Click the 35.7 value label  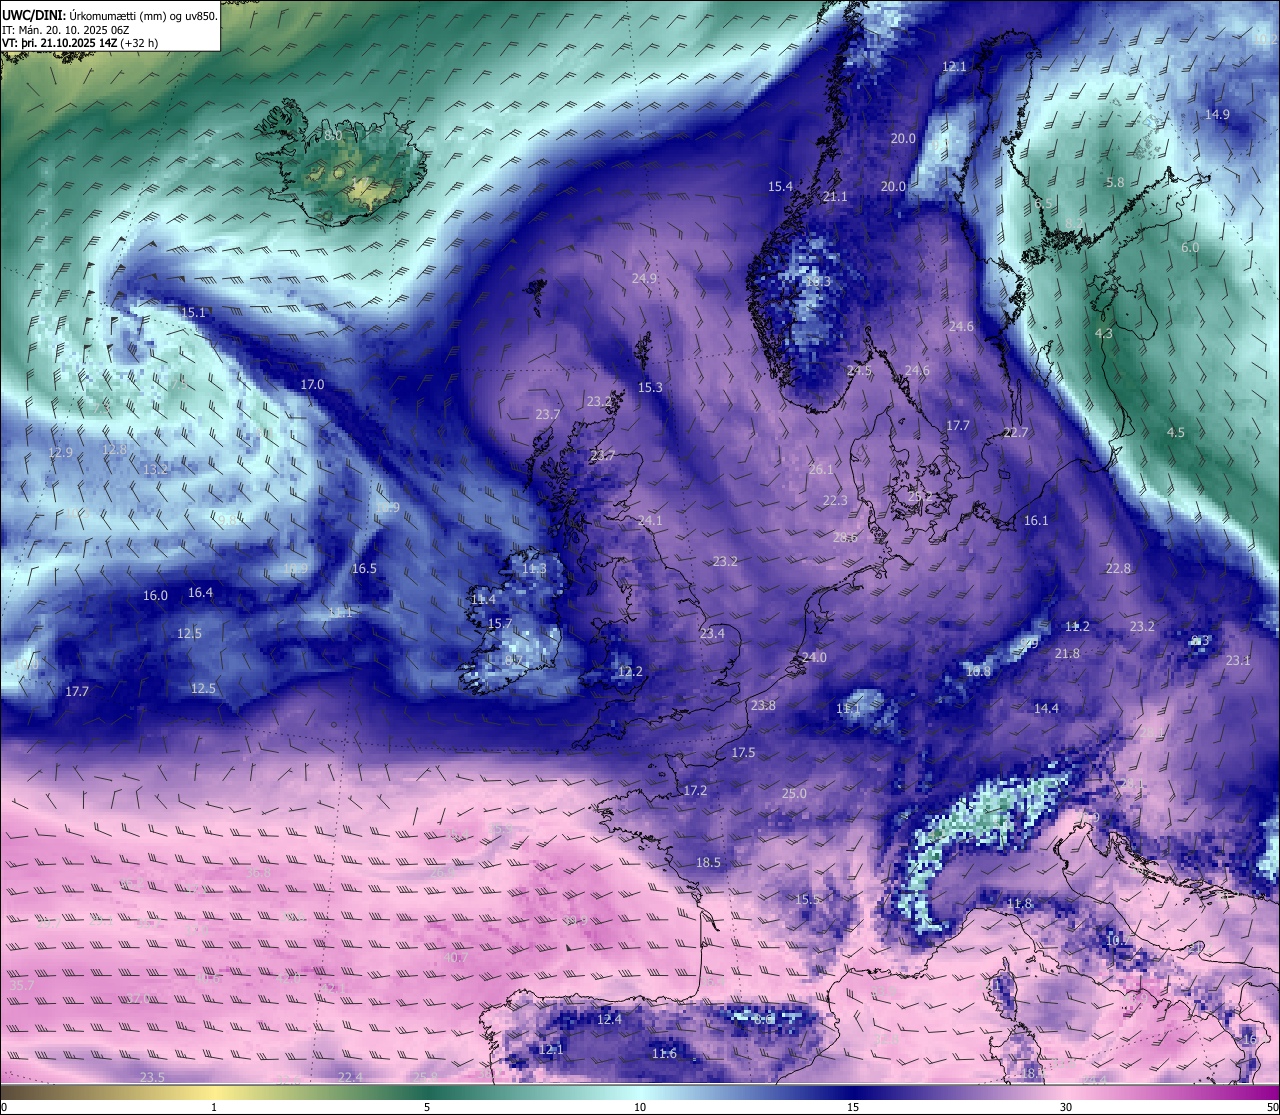(x=22, y=986)
